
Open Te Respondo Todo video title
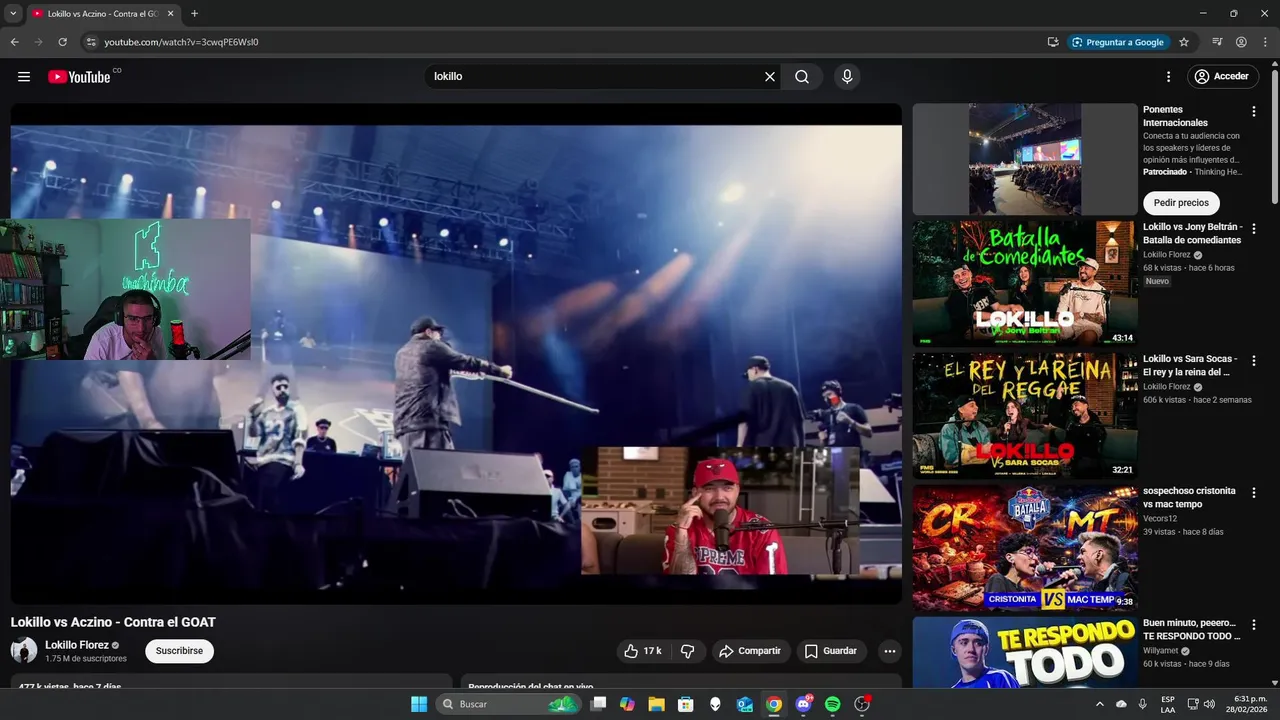(1191, 629)
